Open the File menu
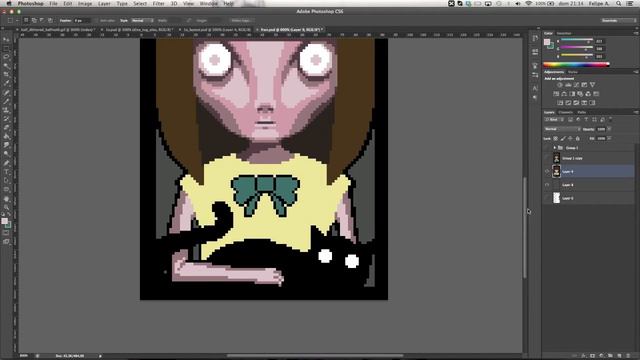Screen dimensions: 640x360 pos(53,4)
